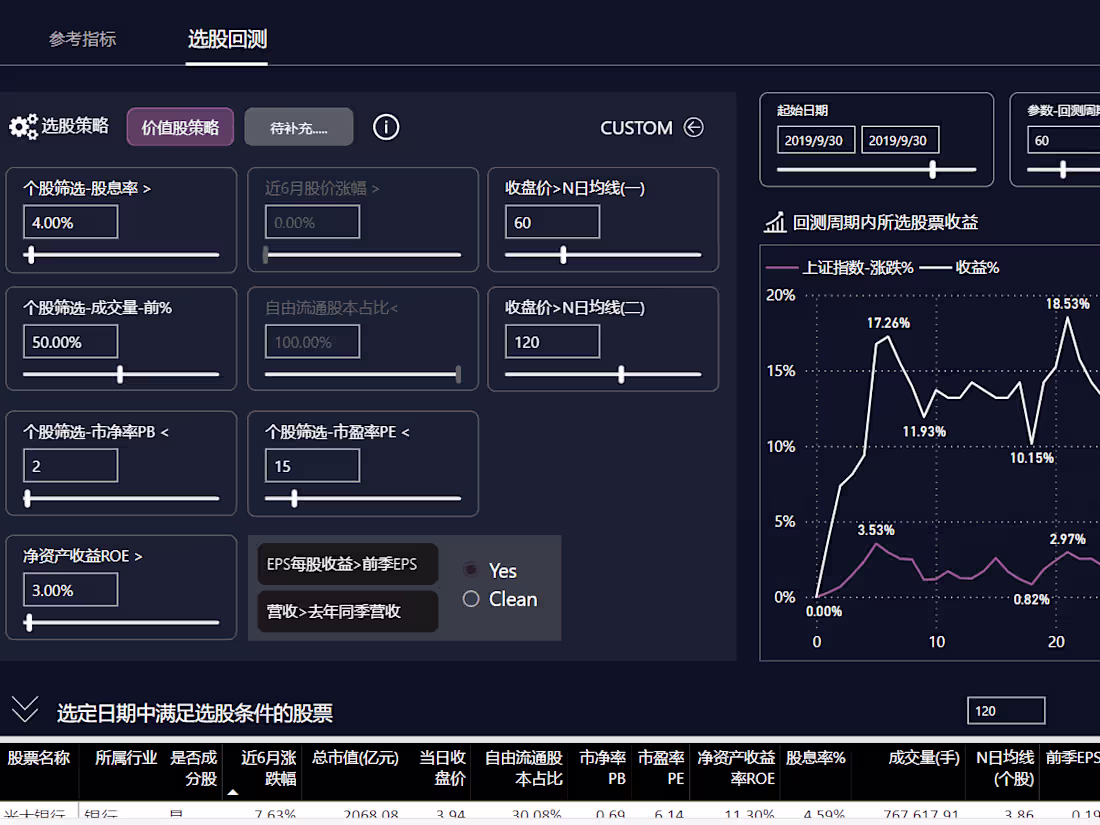Click the second 2019/9/30 date field
Image resolution: width=1100 pixels, height=825 pixels.
pos(900,140)
